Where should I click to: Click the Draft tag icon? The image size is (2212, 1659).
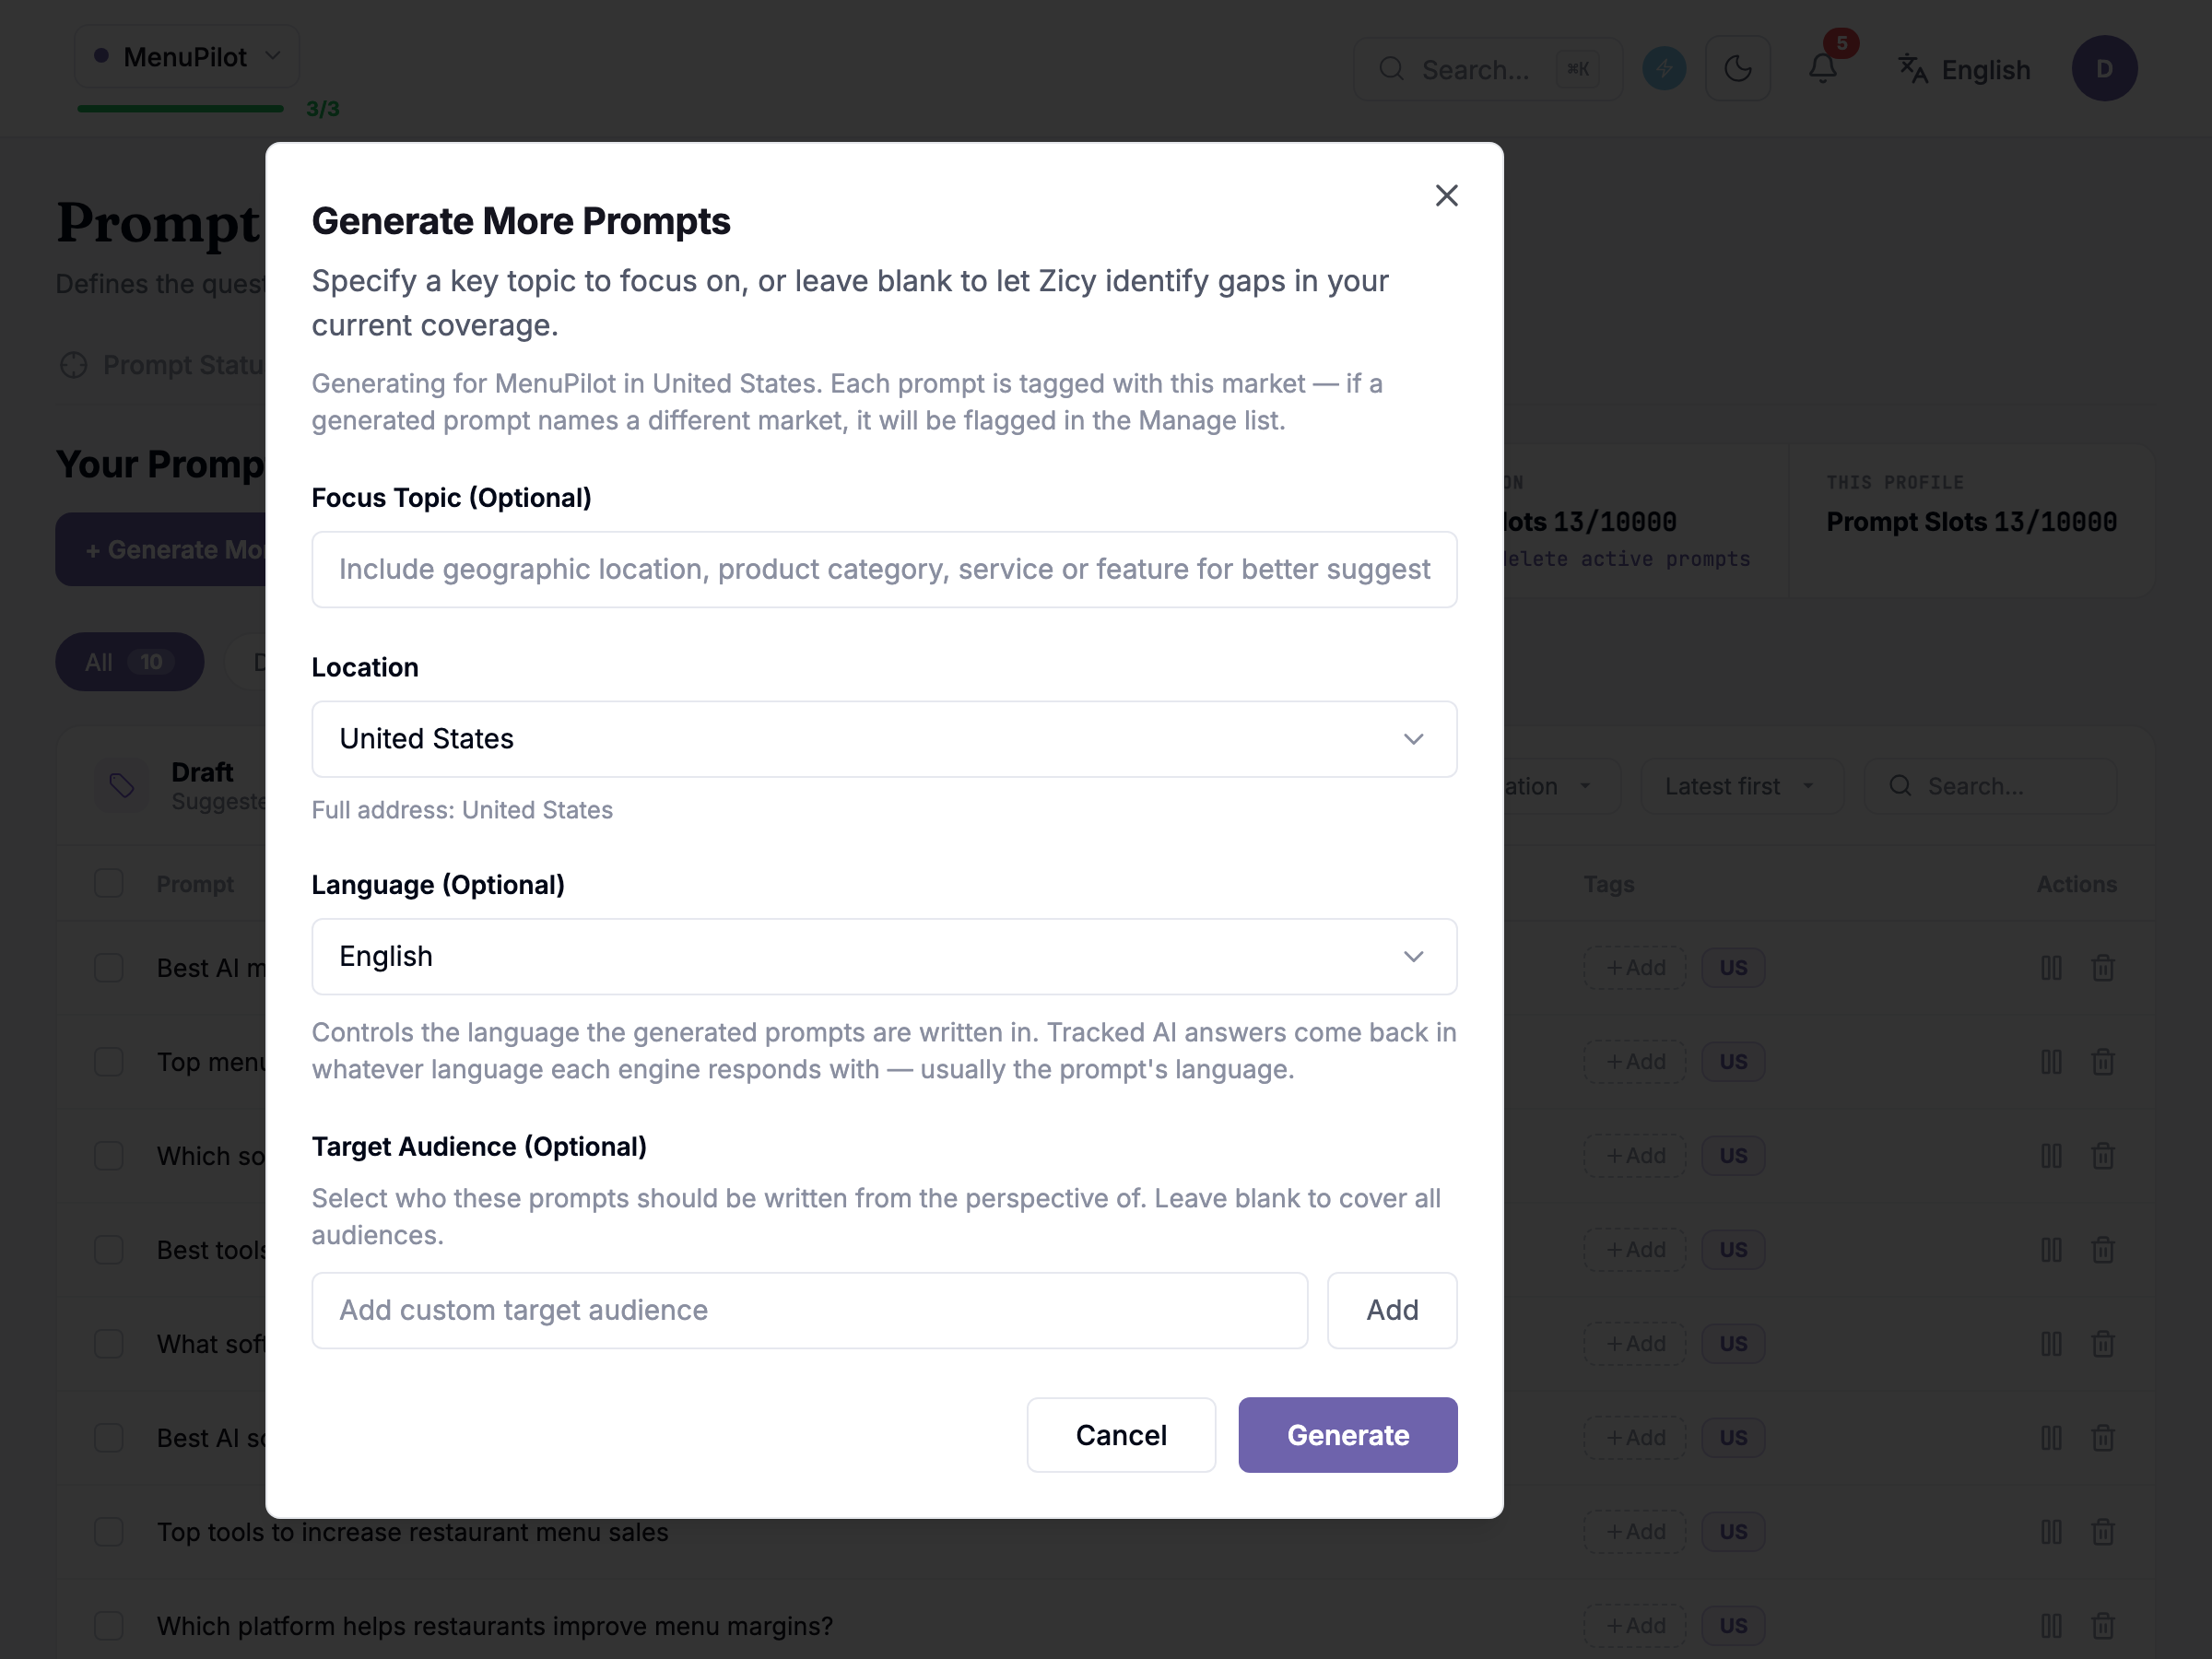point(122,786)
